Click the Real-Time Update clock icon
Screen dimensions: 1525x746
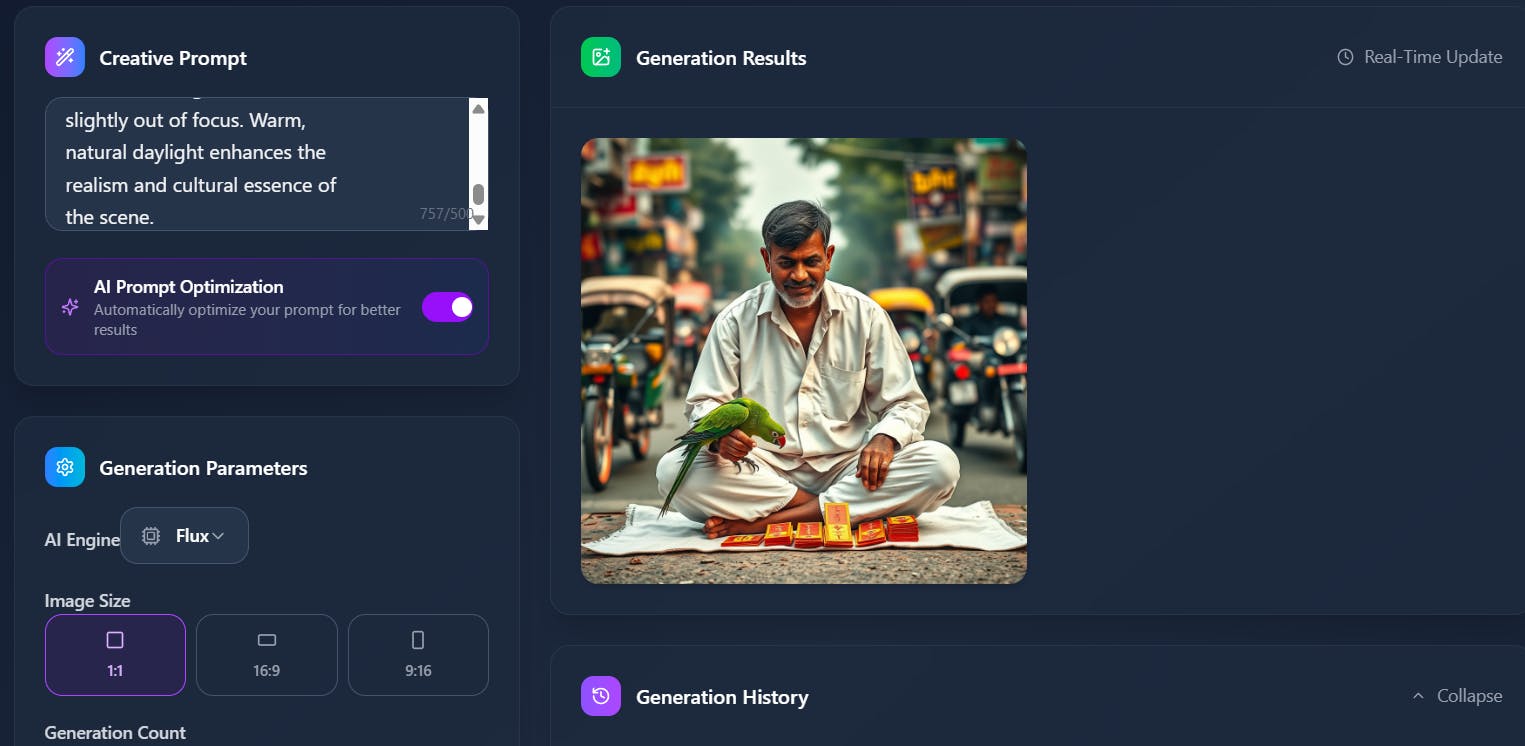tap(1345, 57)
